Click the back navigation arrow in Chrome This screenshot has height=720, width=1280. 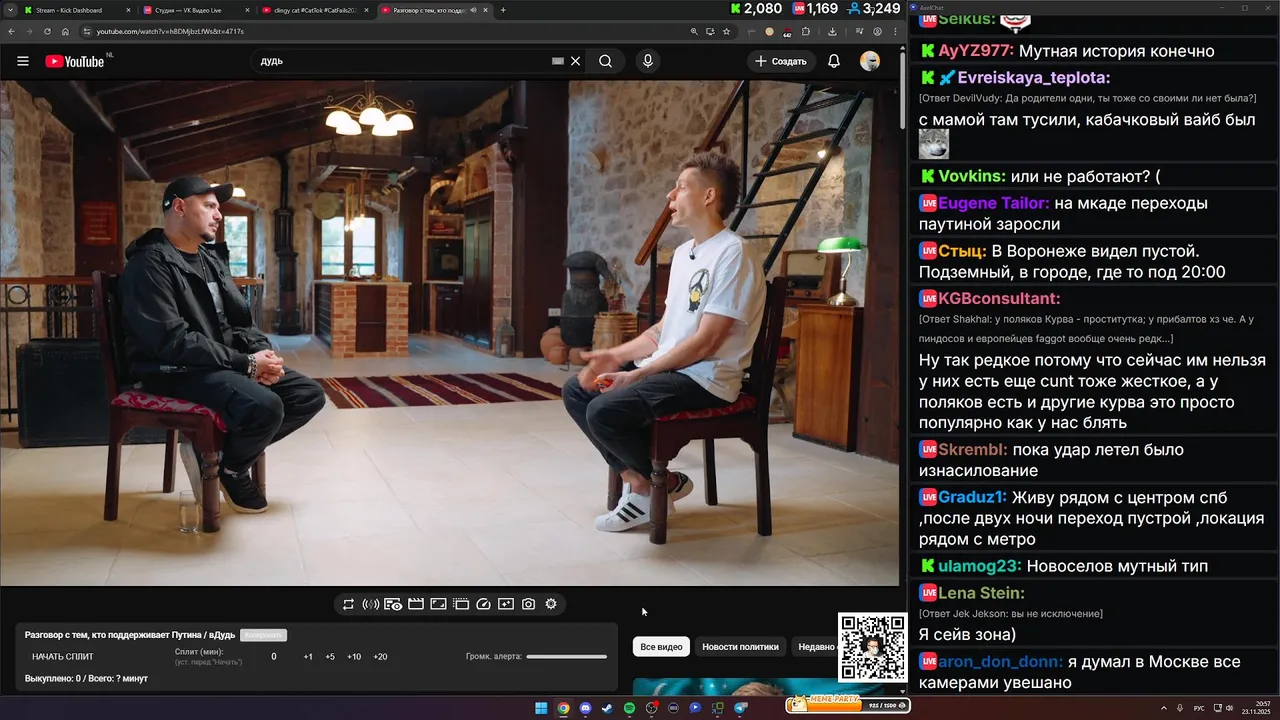pos(11,31)
